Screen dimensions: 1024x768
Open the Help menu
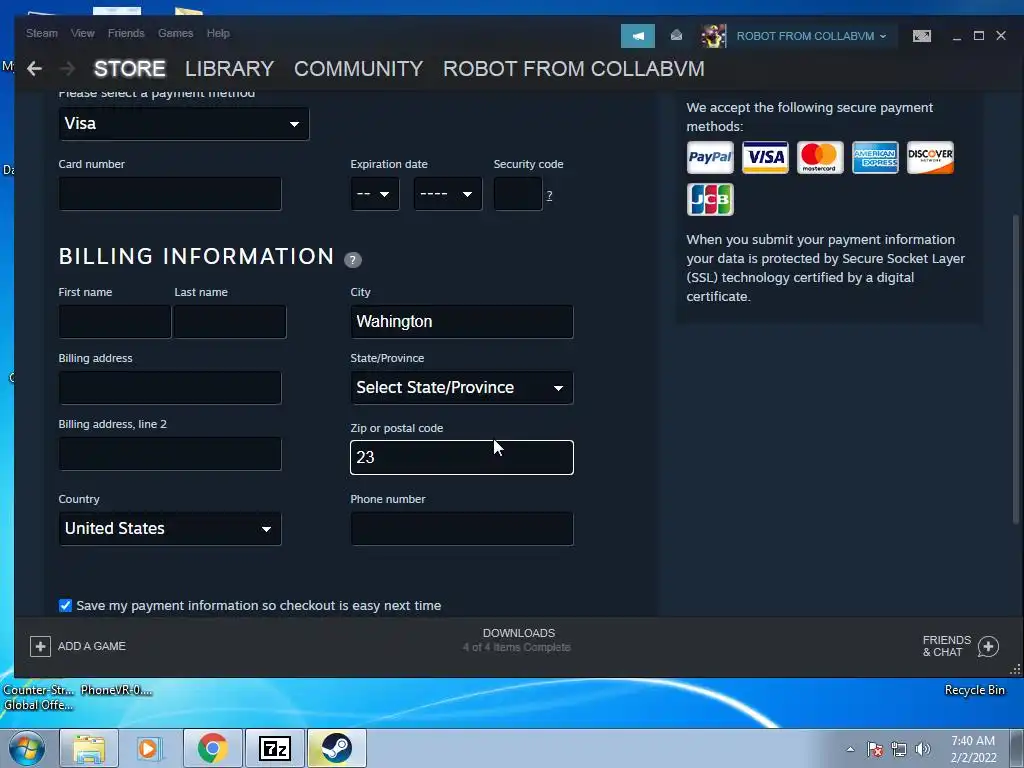click(218, 33)
